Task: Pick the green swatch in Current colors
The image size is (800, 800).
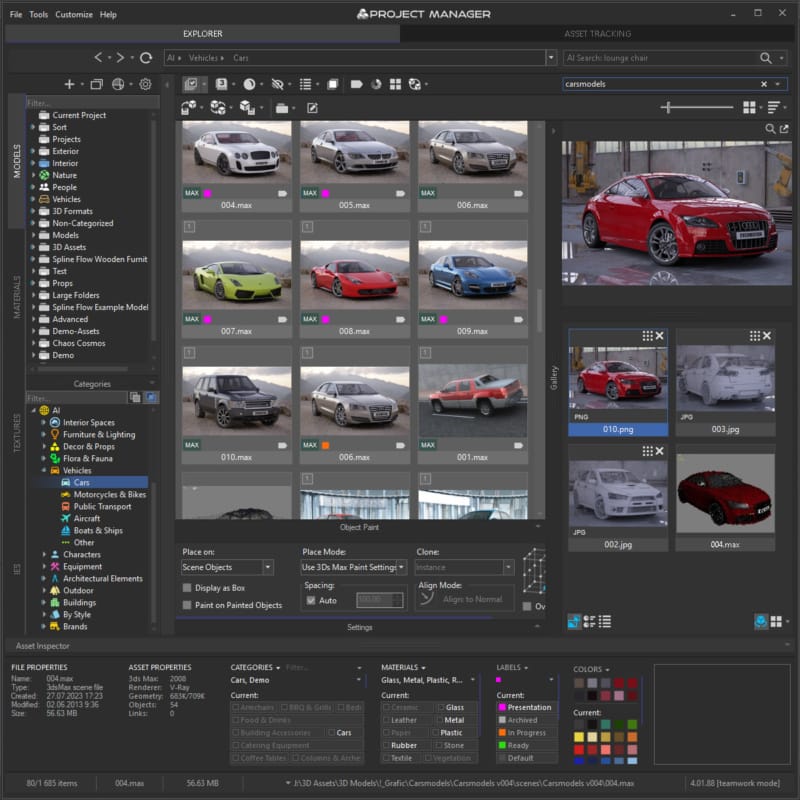Action: 632,724
